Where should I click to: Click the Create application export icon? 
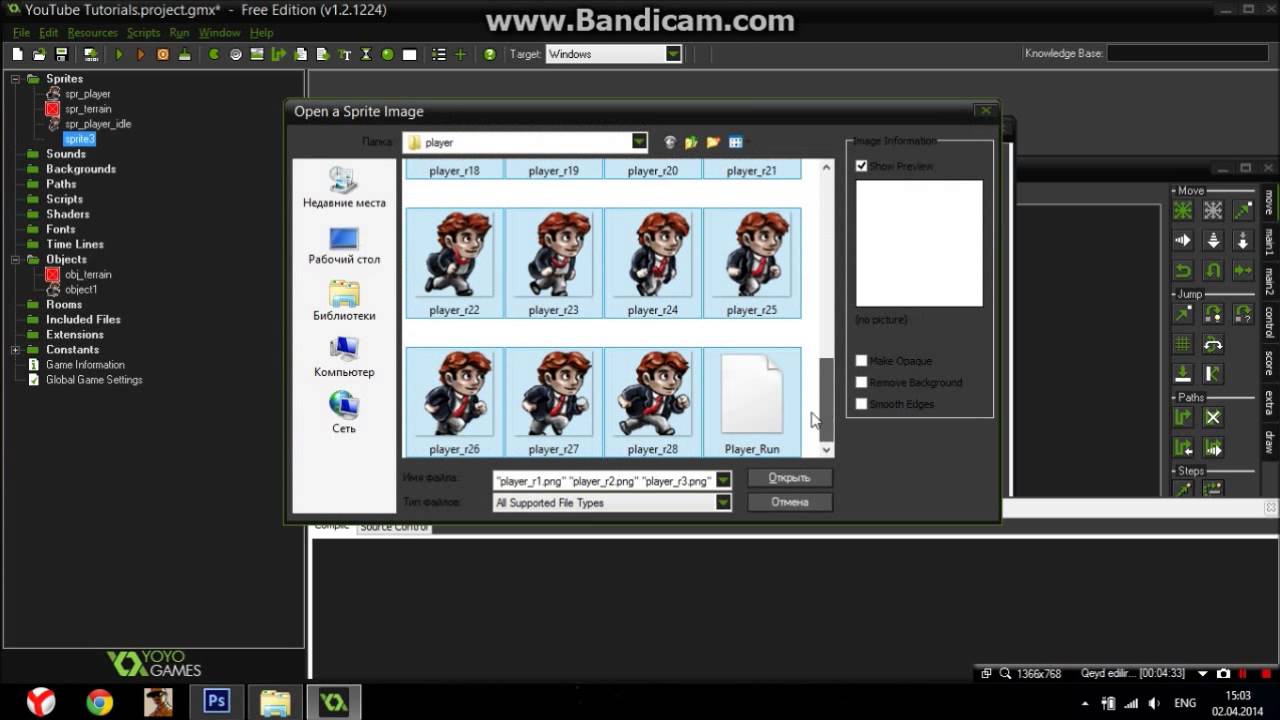pos(91,55)
